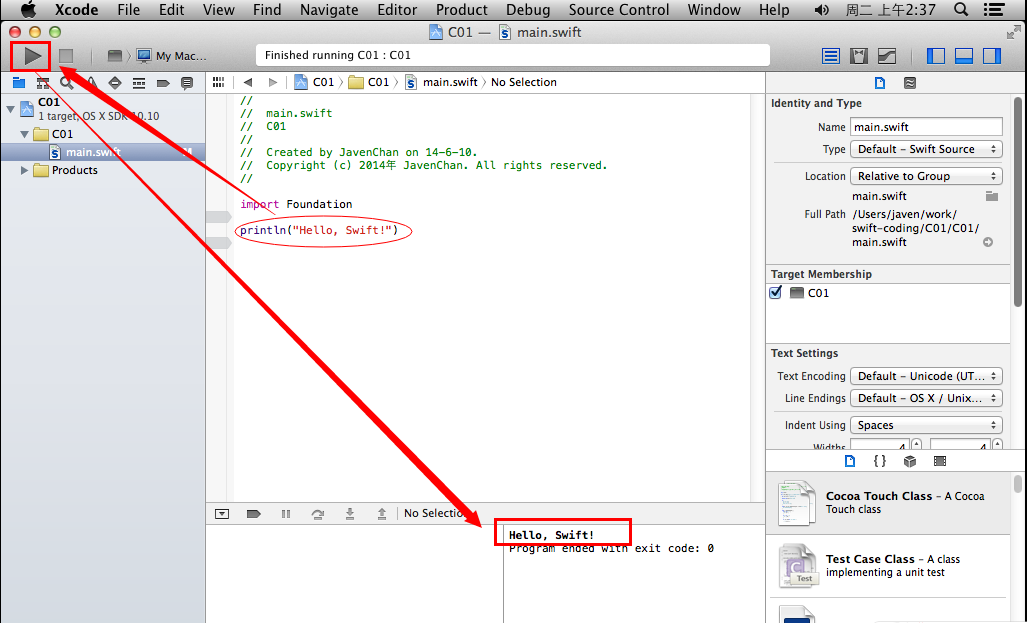Image resolution: width=1027 pixels, height=623 pixels.
Task: Switch to the Version editor
Action: point(887,56)
